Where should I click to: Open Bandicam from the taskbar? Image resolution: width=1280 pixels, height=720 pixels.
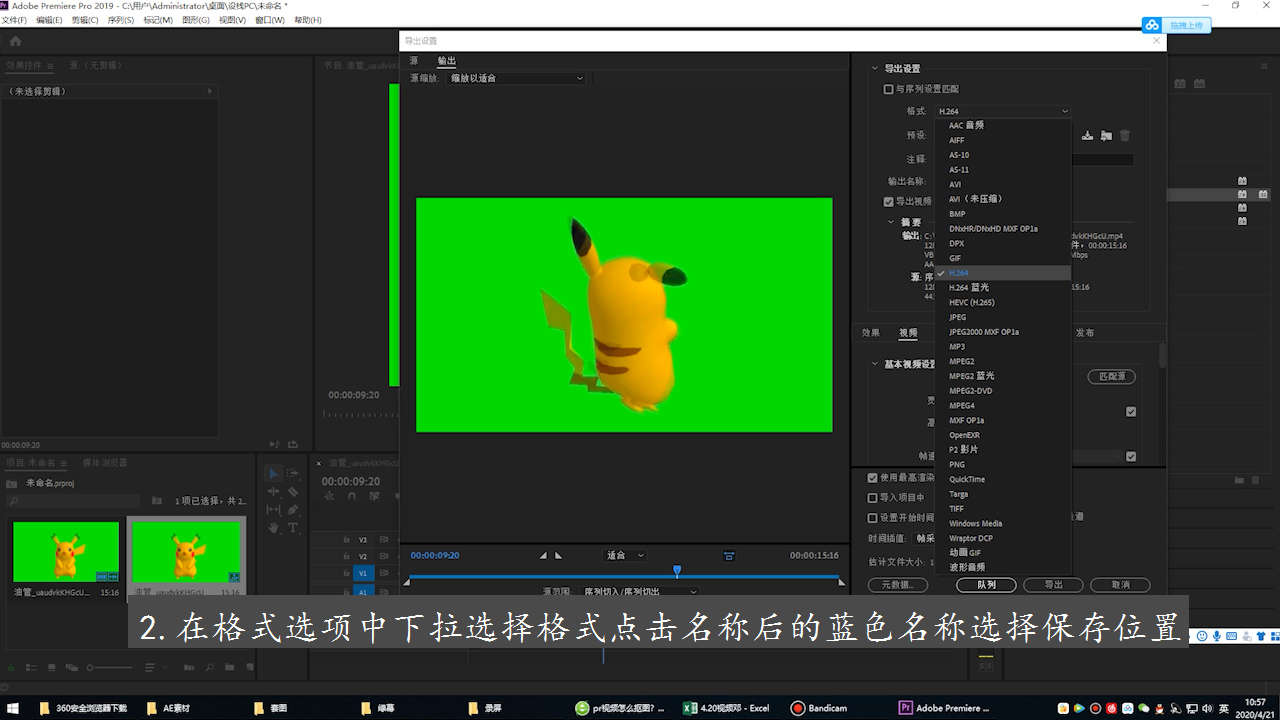tap(820, 708)
